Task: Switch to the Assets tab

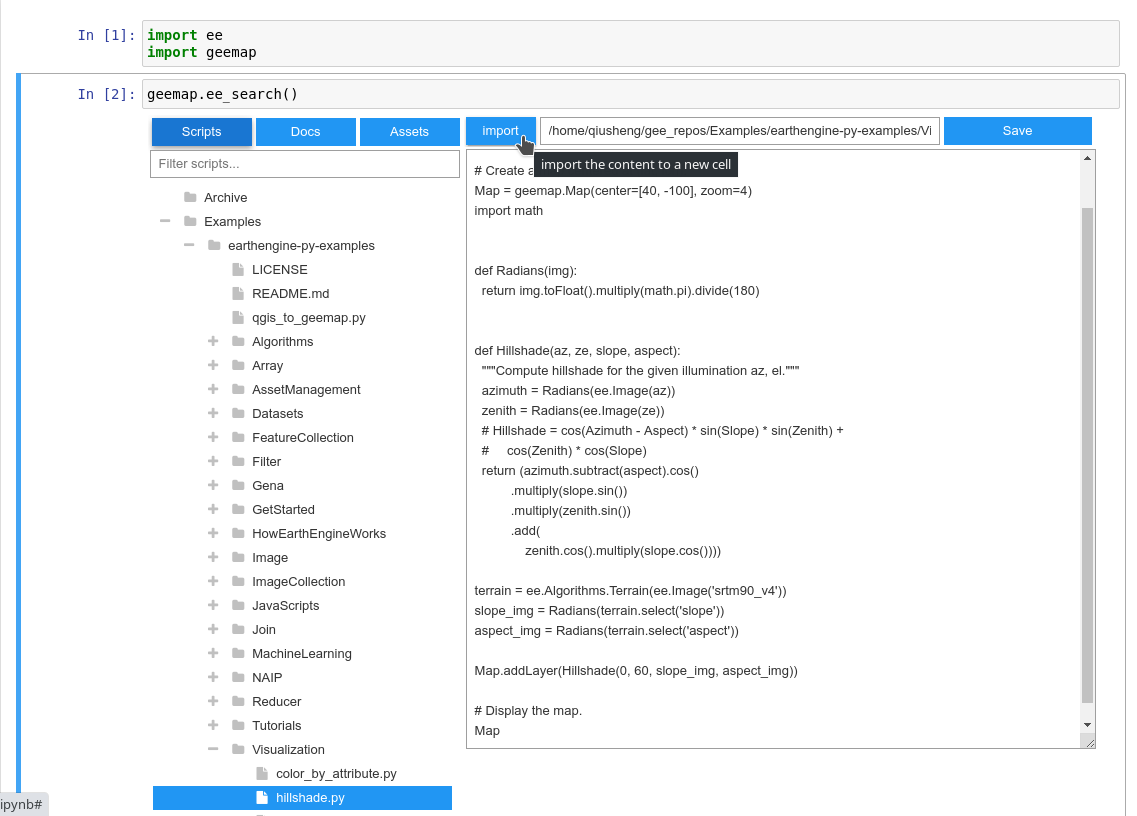Action: tap(409, 132)
